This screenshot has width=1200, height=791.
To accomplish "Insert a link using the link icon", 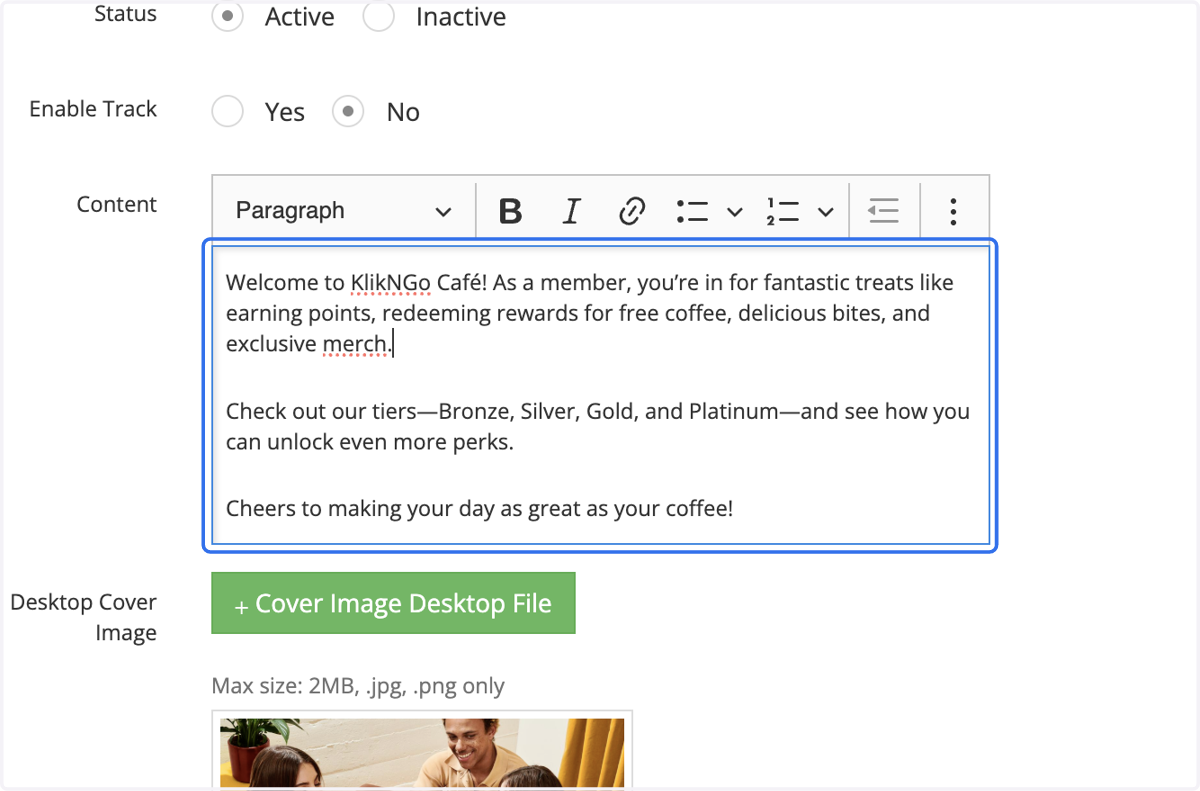I will [631, 211].
